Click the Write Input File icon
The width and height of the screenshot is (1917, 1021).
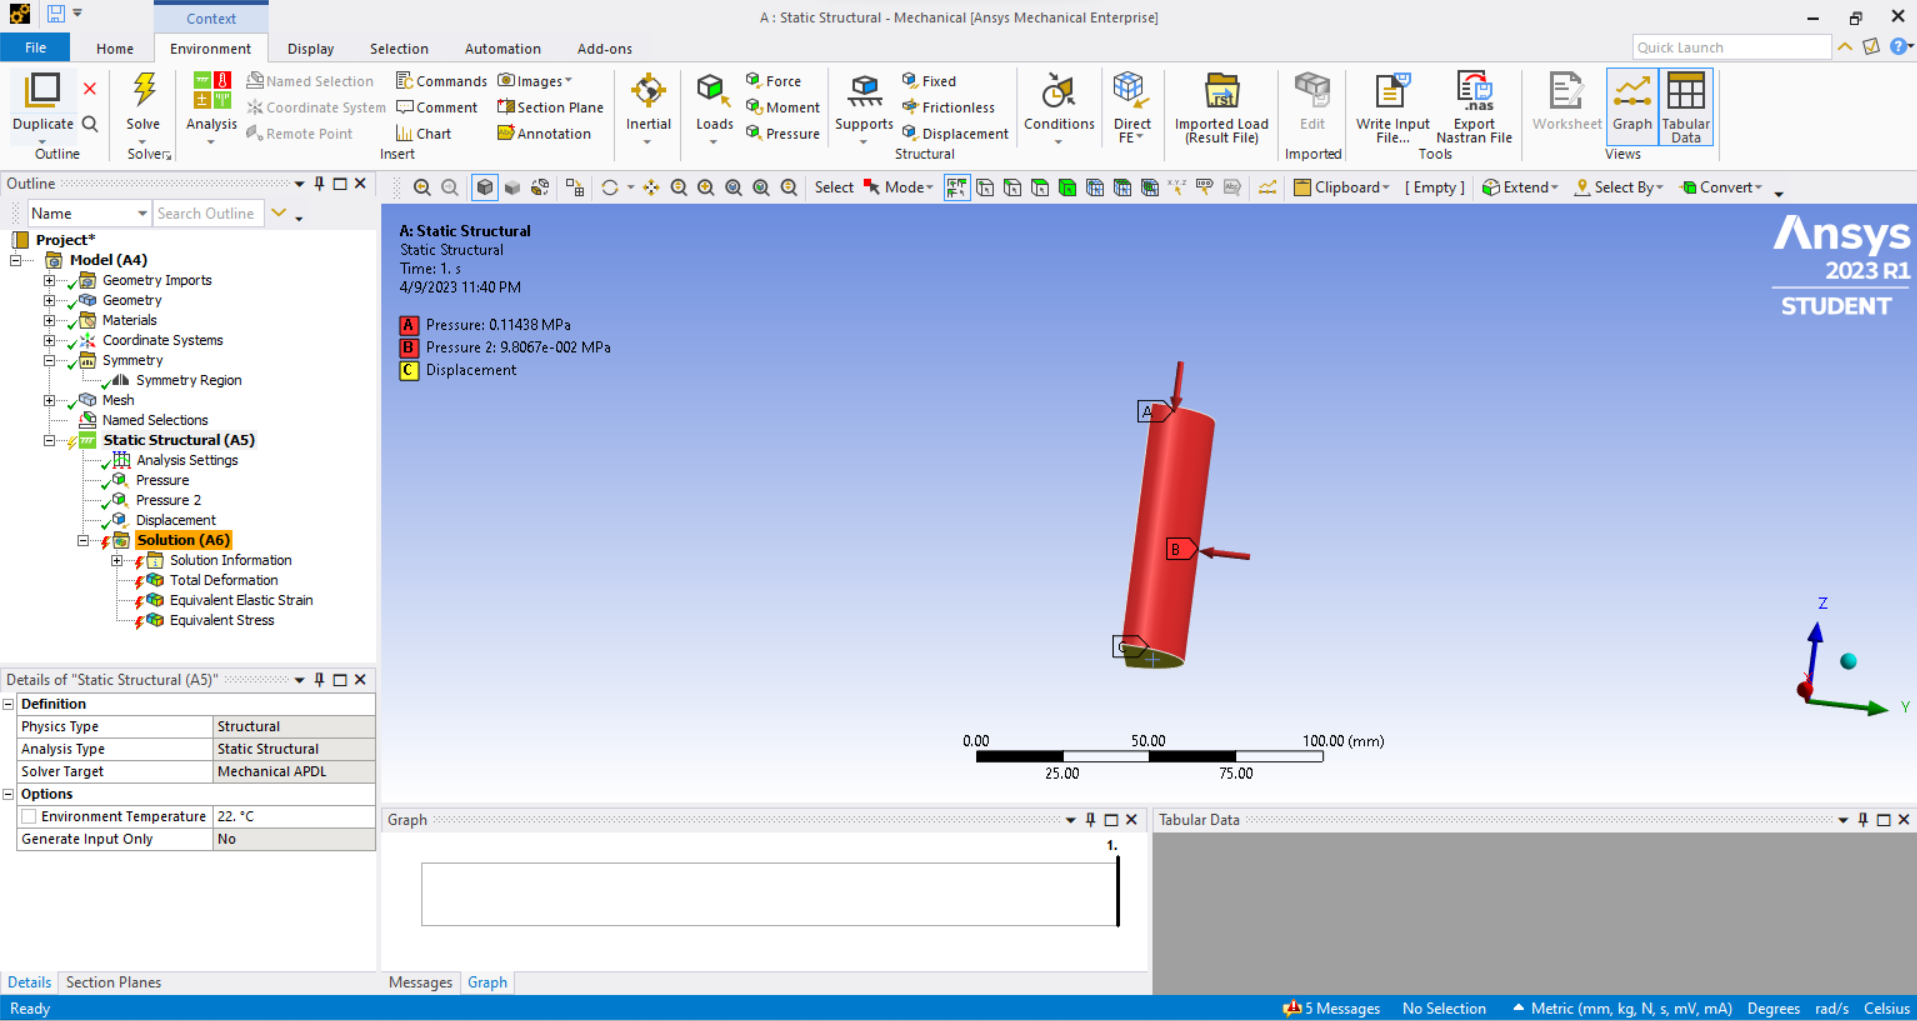(1392, 91)
